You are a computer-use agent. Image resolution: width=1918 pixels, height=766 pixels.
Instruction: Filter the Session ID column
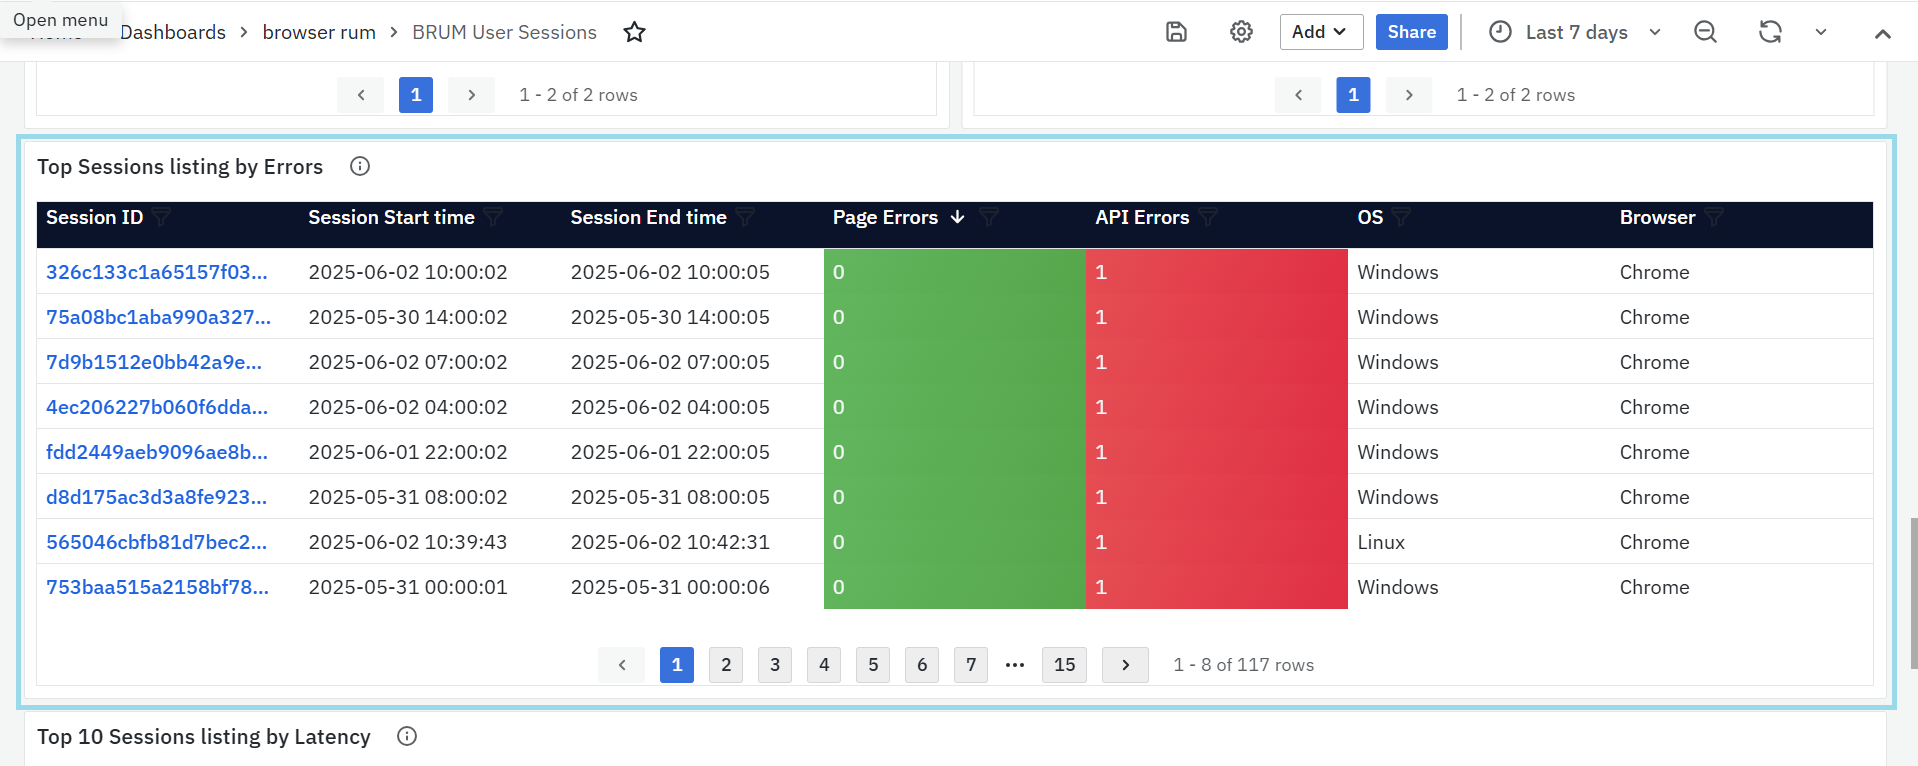162,218
